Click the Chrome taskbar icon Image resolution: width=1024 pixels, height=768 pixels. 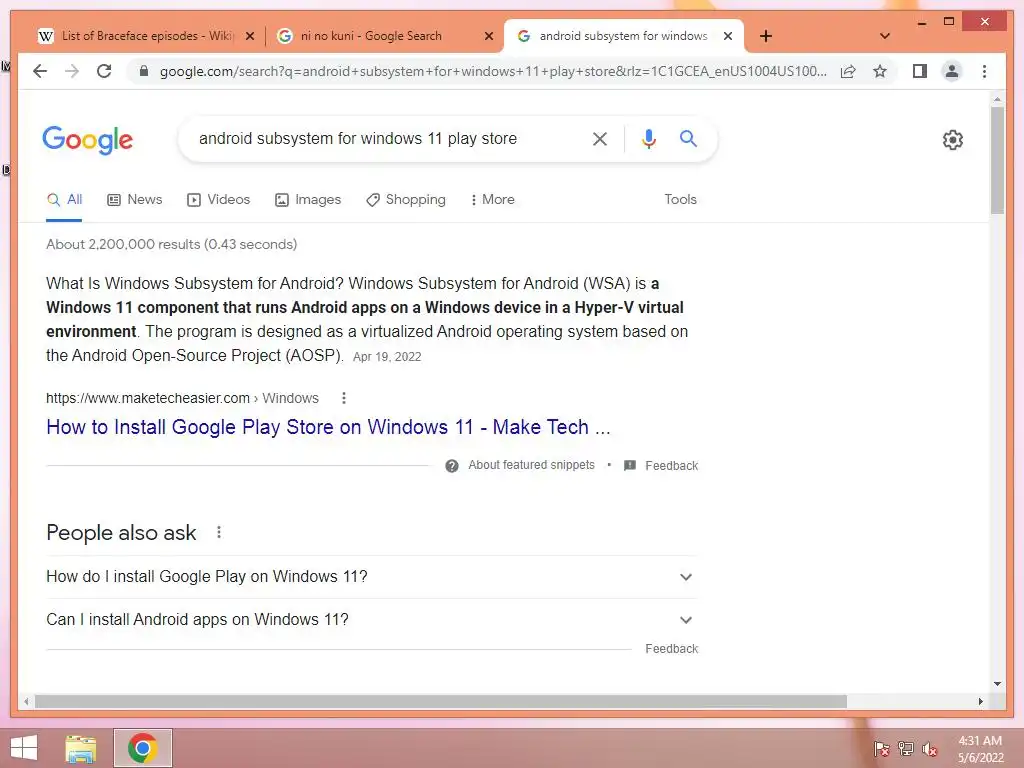pyautogui.click(x=142, y=748)
